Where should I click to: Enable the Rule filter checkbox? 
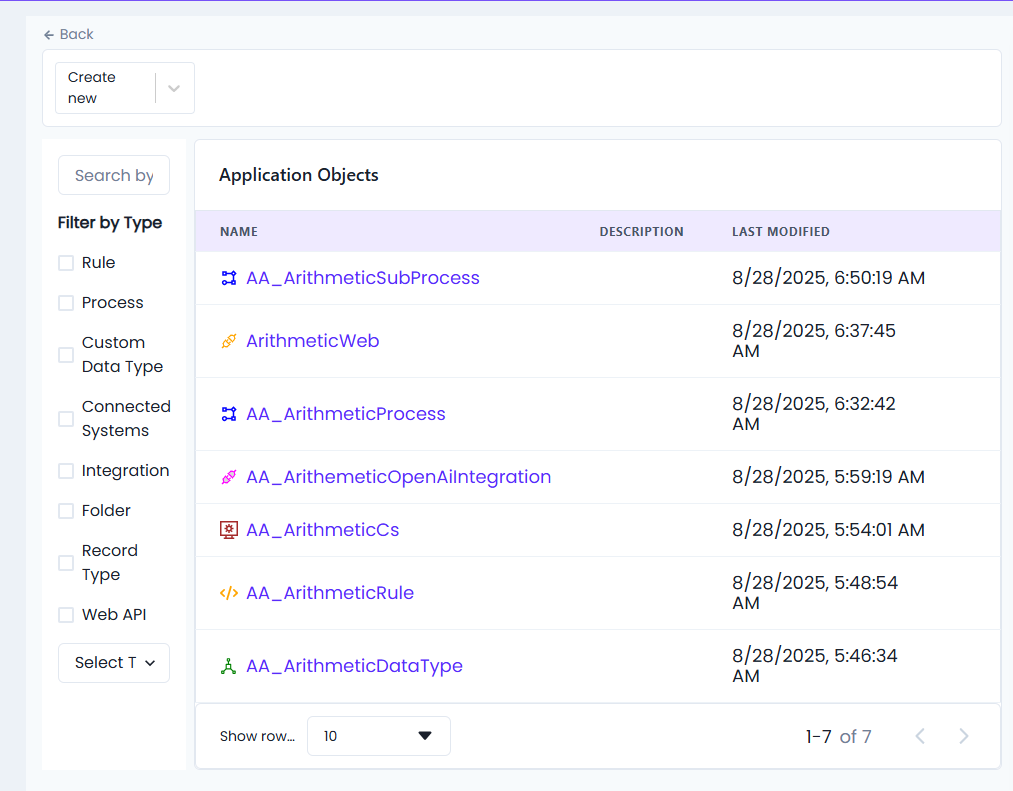tap(66, 263)
